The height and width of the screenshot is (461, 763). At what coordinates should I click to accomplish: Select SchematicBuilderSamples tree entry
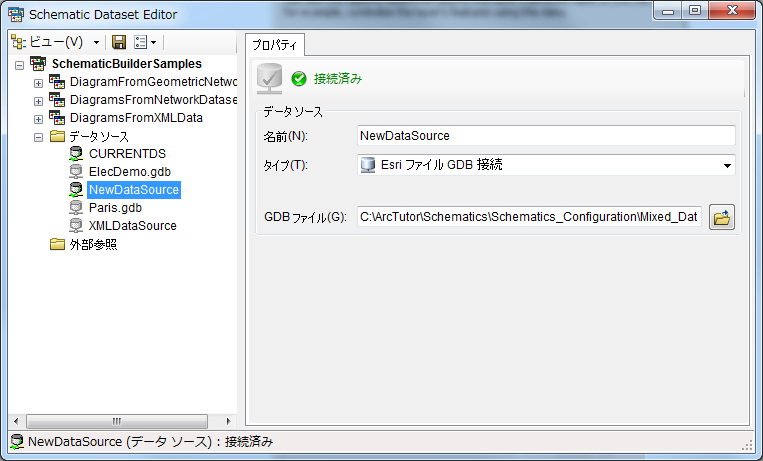tap(127, 64)
